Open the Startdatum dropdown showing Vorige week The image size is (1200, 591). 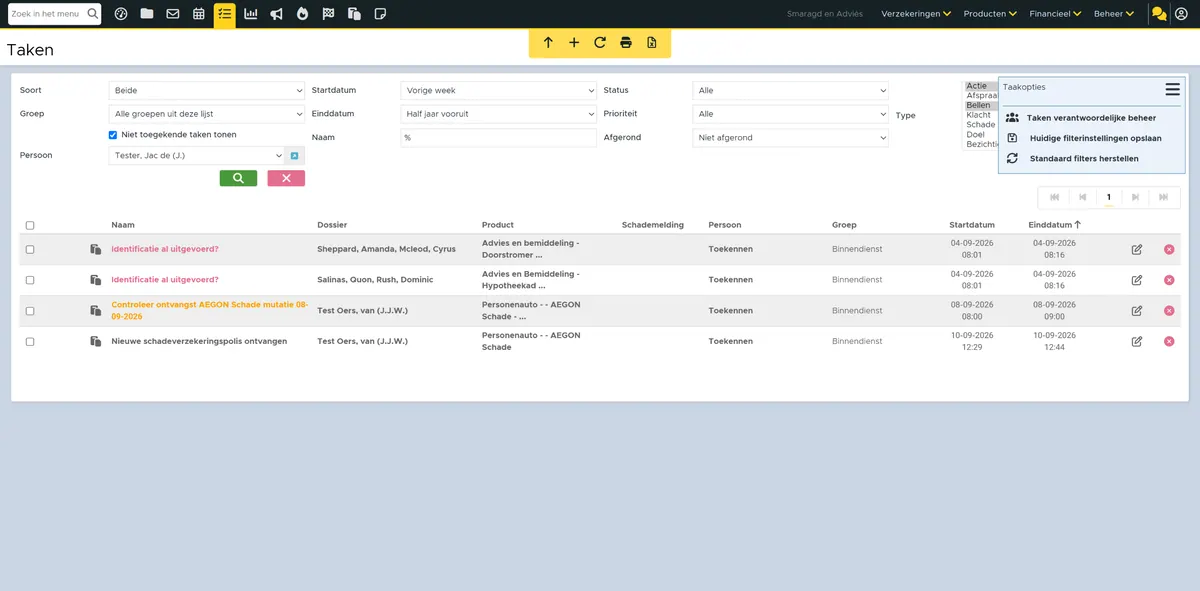tap(498, 91)
